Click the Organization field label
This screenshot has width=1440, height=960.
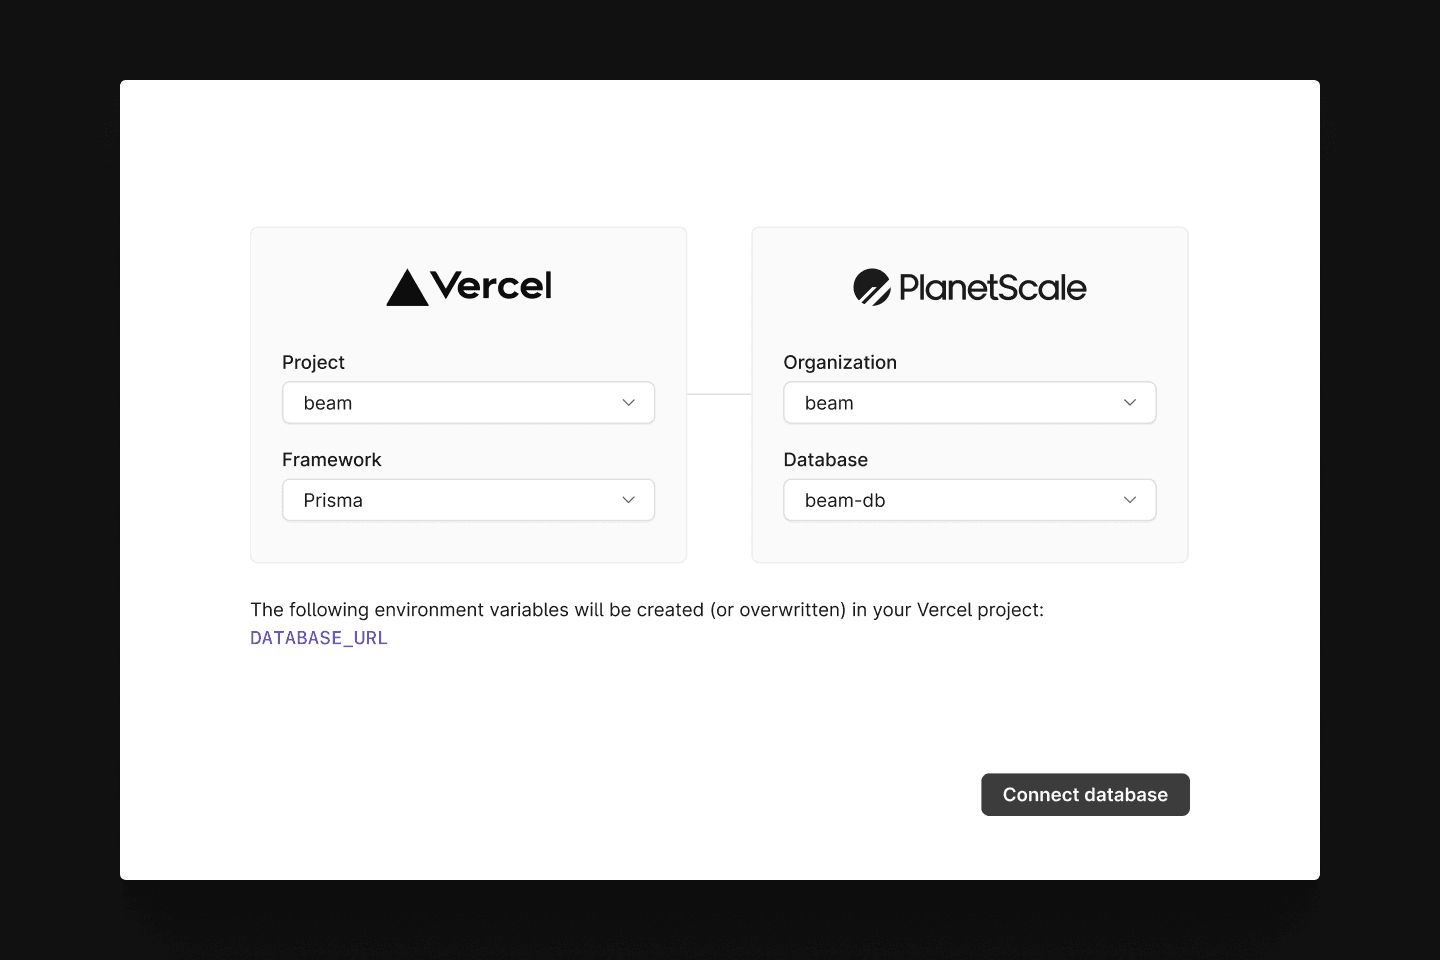coord(840,362)
